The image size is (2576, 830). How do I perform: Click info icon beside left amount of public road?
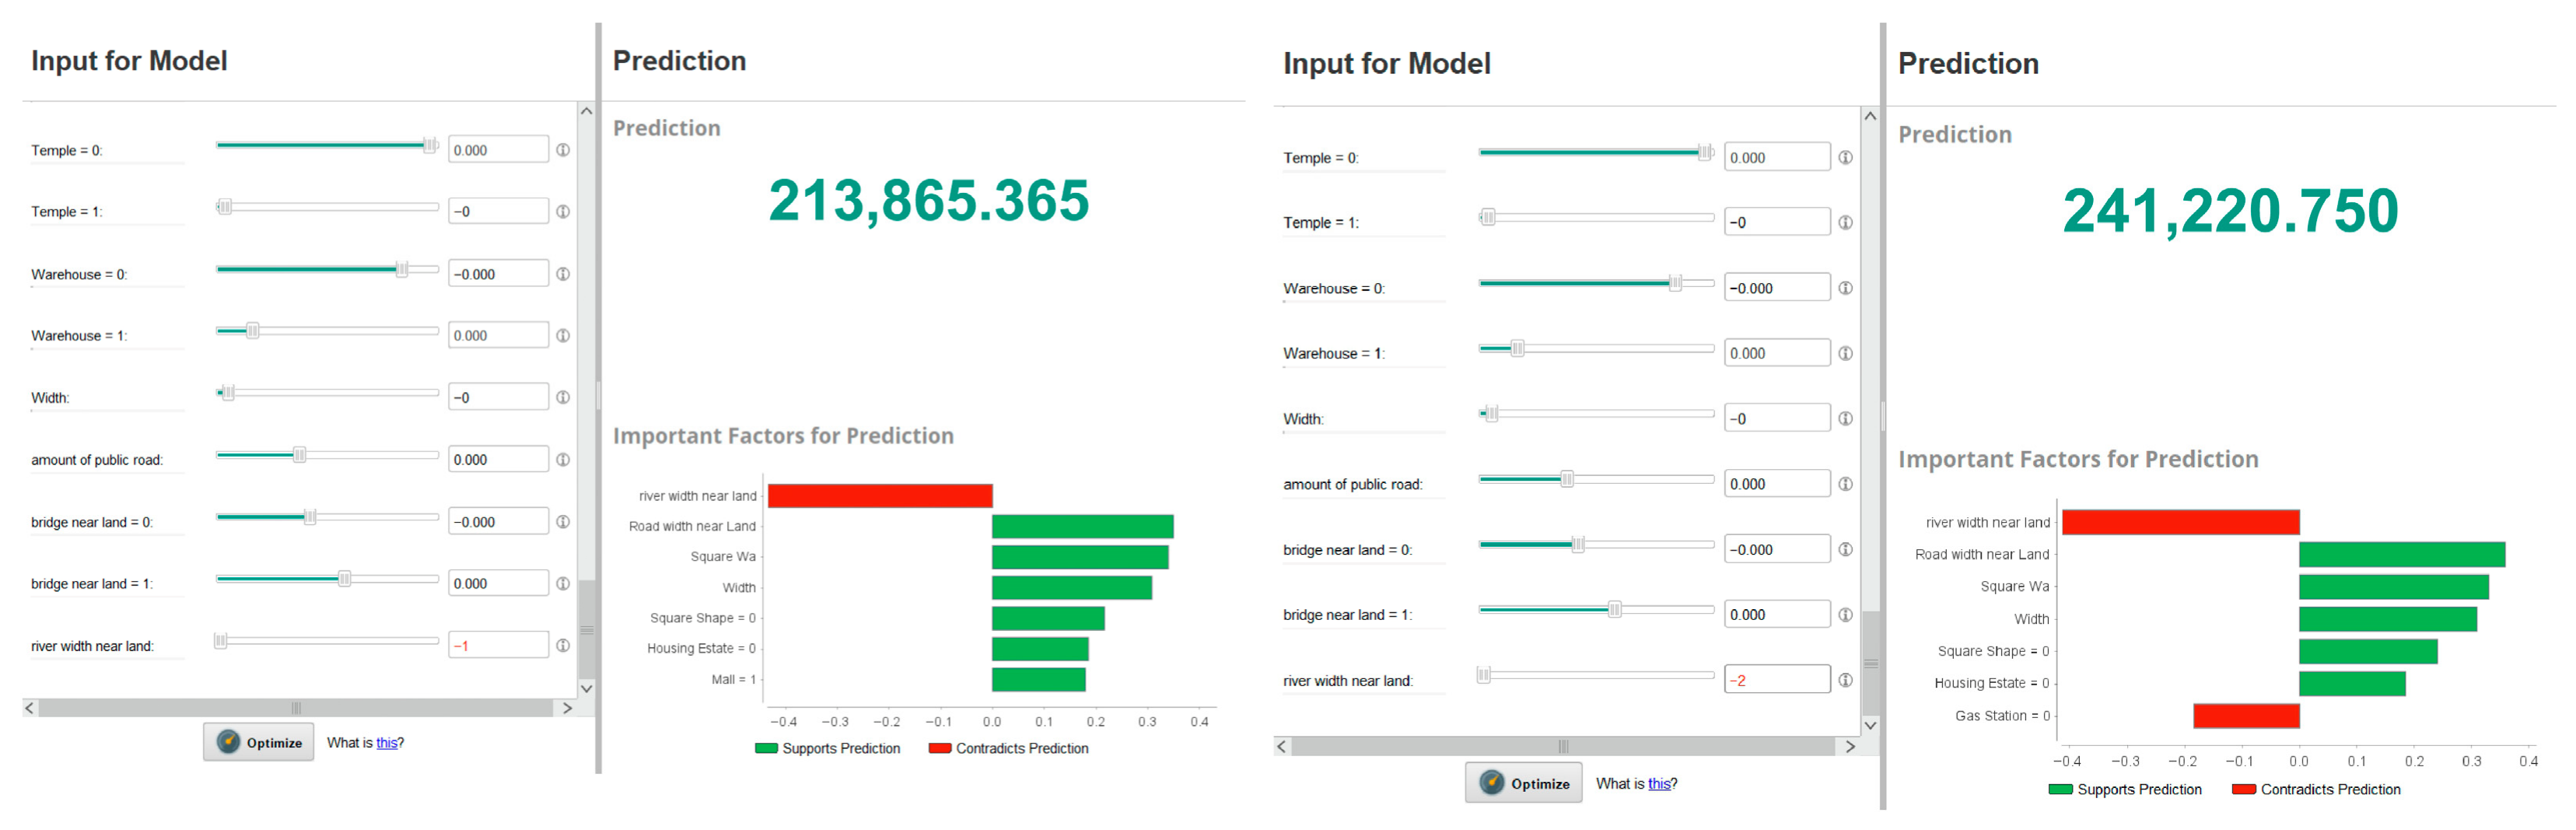tap(563, 459)
